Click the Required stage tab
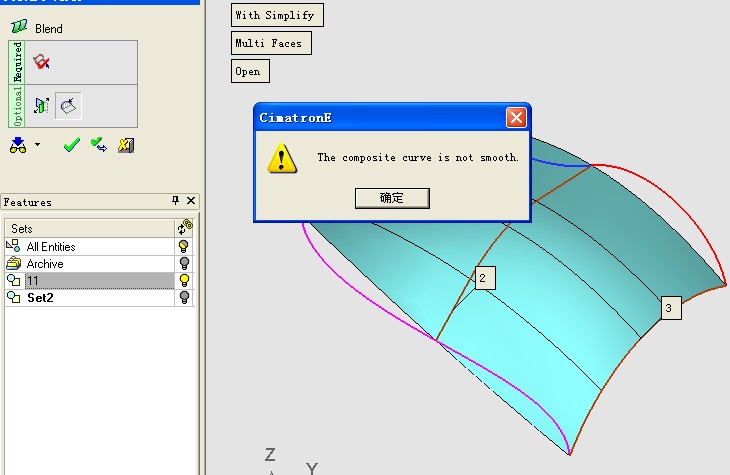 click(x=17, y=62)
